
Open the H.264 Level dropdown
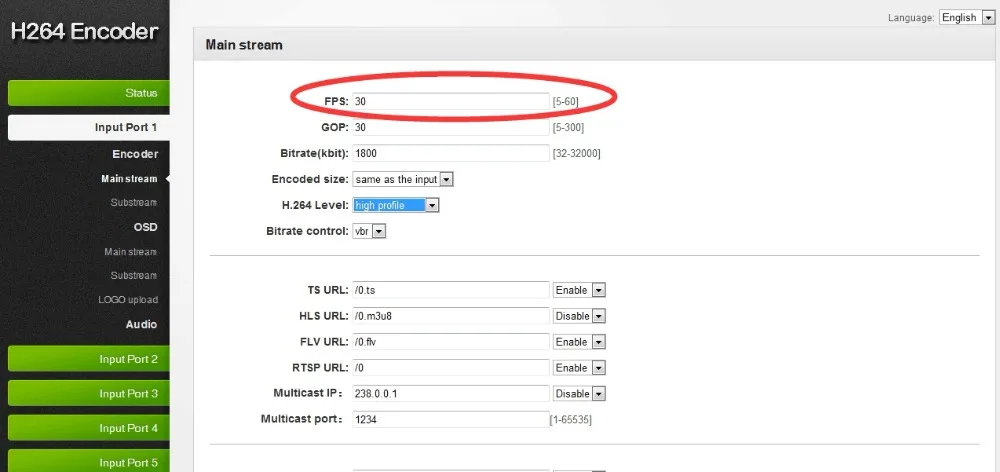coord(395,205)
